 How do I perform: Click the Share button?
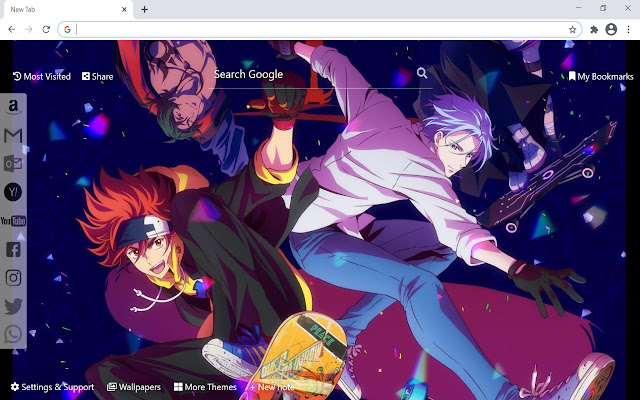click(98, 76)
